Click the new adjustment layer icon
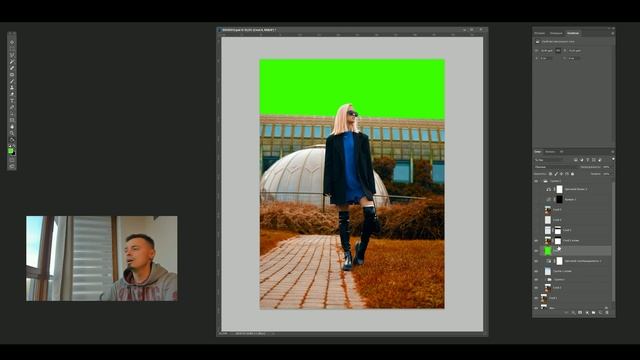This screenshot has height=360, width=640. [587, 313]
